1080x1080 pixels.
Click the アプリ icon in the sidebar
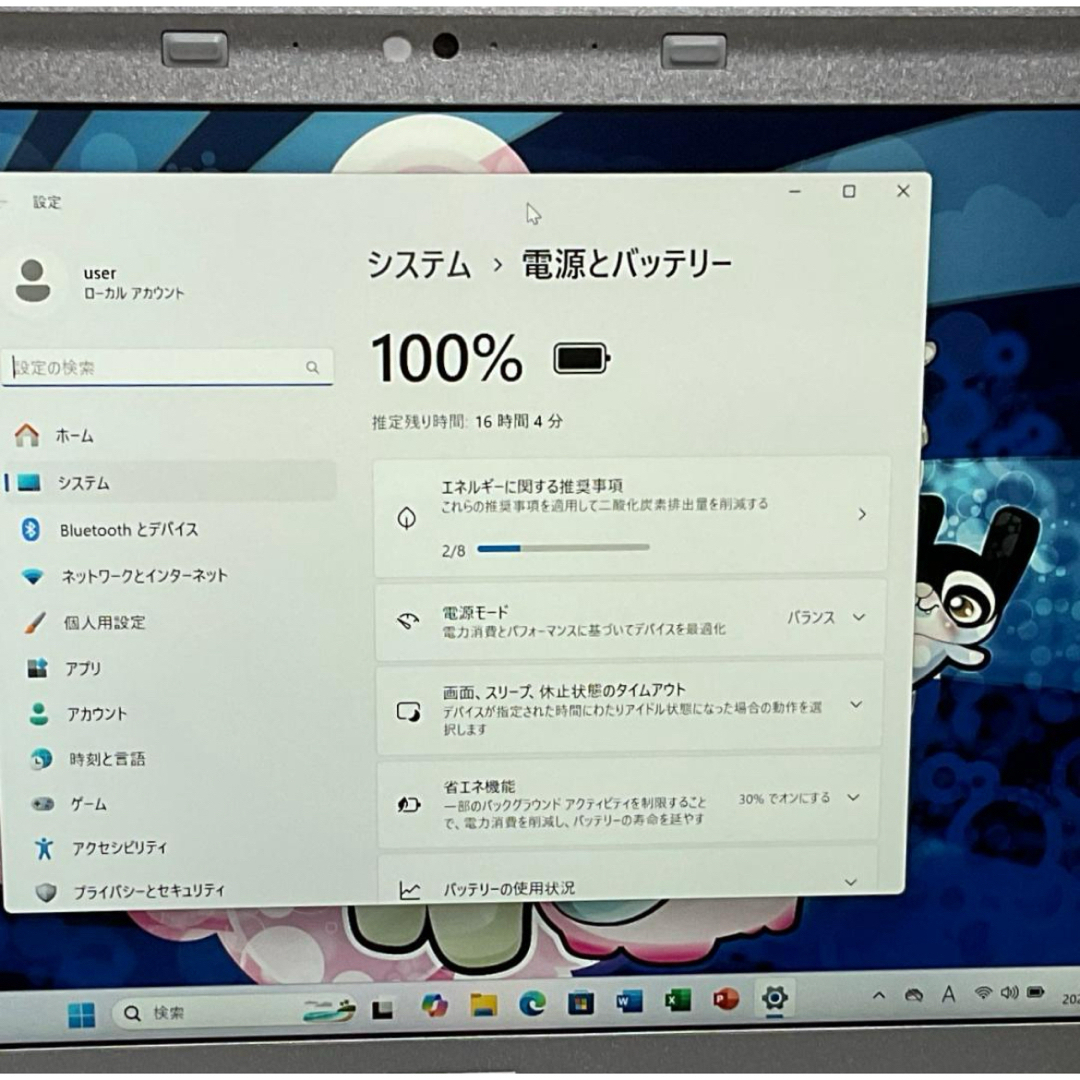click(37, 668)
